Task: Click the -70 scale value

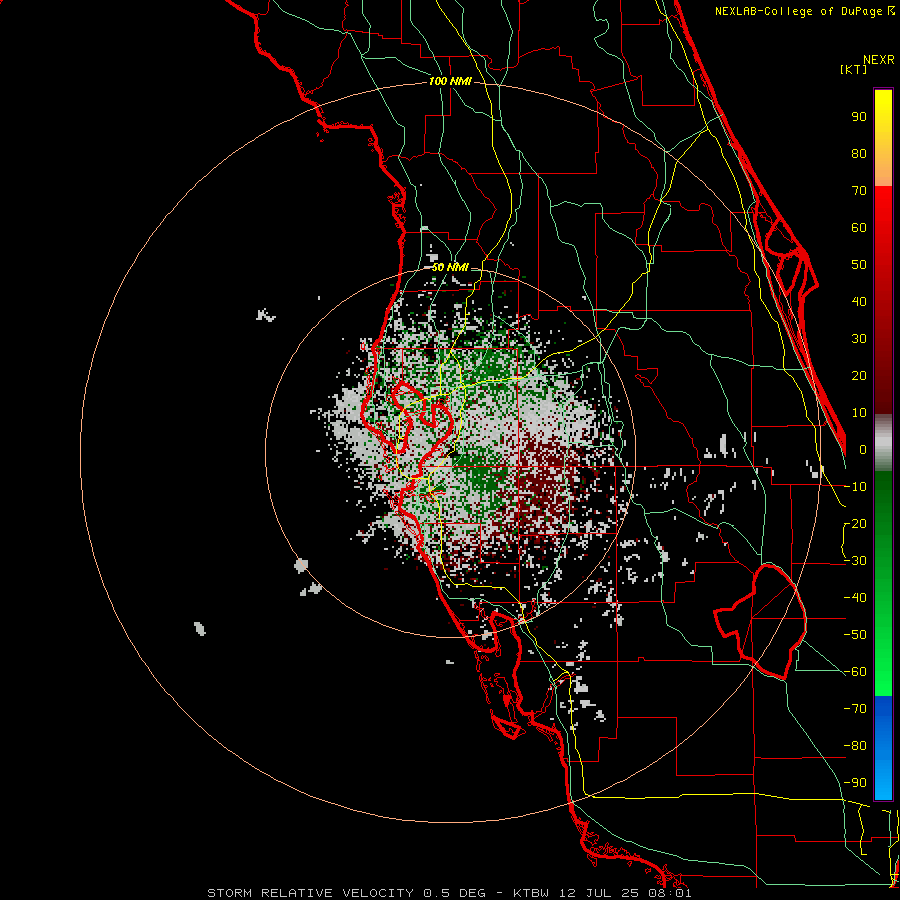Action: coord(855,709)
